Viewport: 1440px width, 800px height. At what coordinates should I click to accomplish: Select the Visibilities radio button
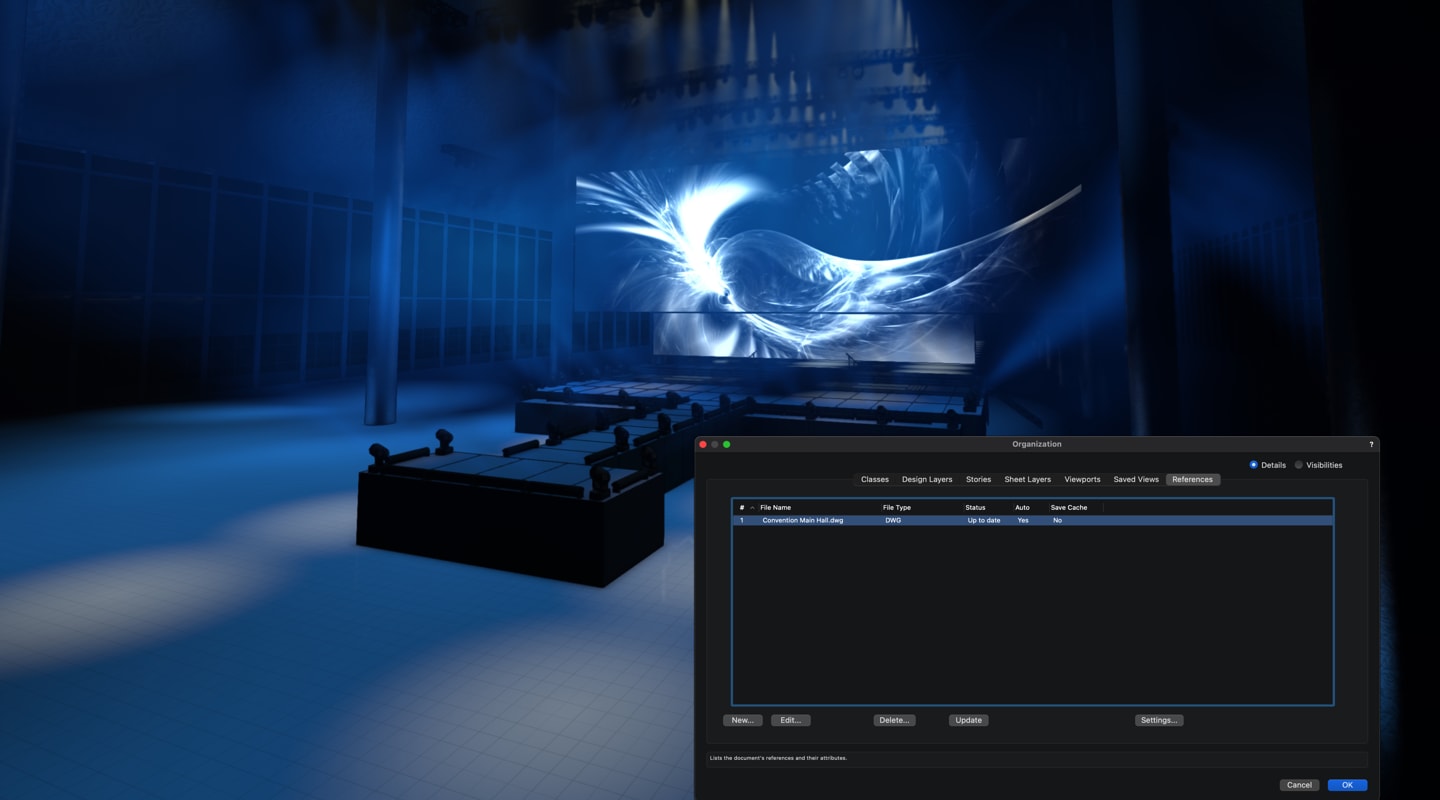tap(1299, 465)
